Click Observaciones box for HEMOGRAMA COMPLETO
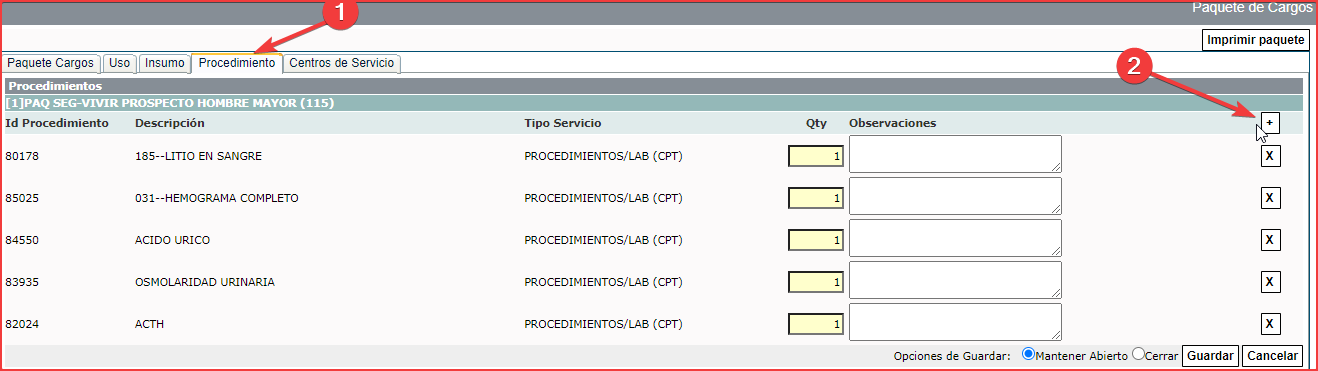The width and height of the screenshot is (1318, 371). (x=955, y=196)
